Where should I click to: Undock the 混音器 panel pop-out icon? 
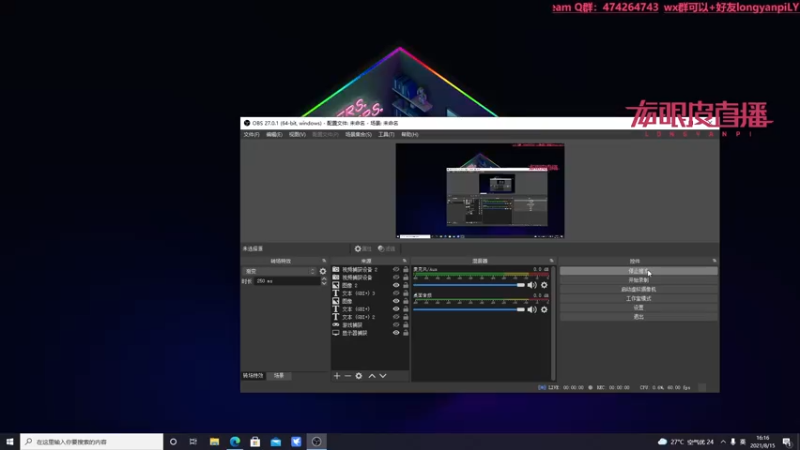[x=552, y=261]
